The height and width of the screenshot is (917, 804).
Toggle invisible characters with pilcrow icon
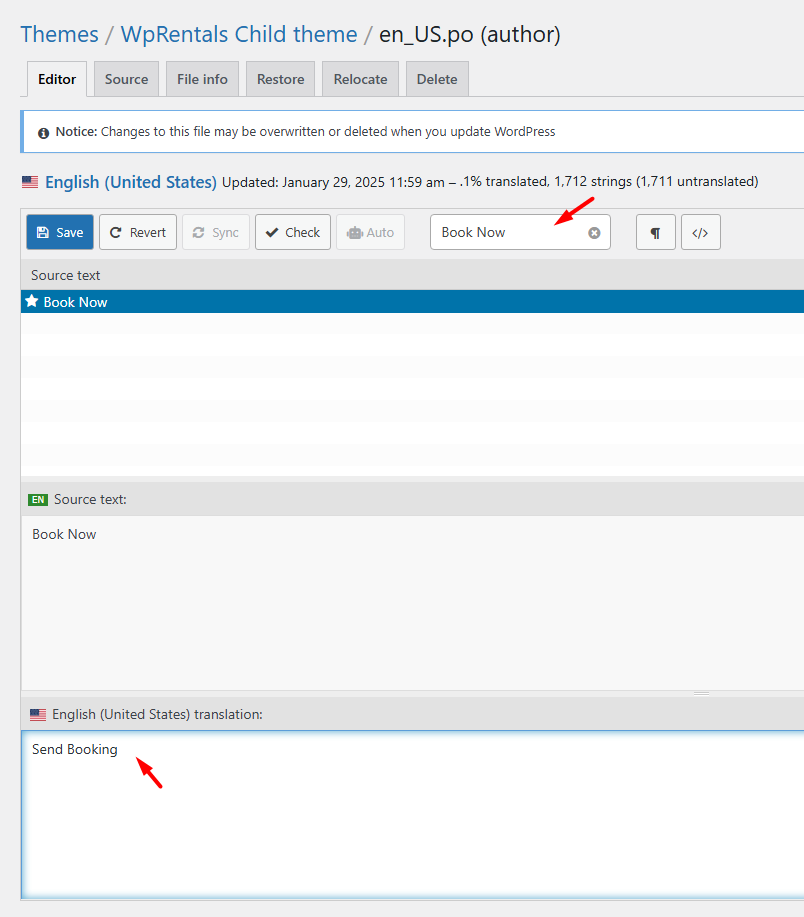pos(655,232)
